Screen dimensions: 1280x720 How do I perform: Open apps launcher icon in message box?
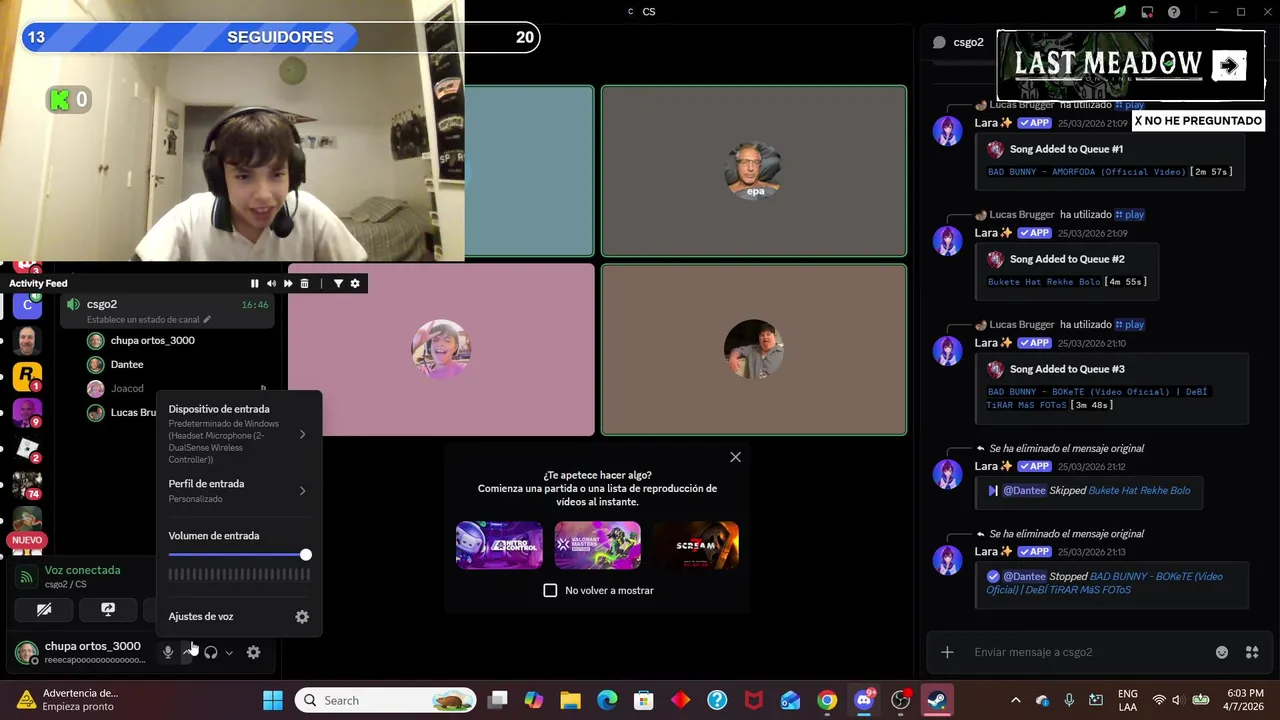(1252, 652)
